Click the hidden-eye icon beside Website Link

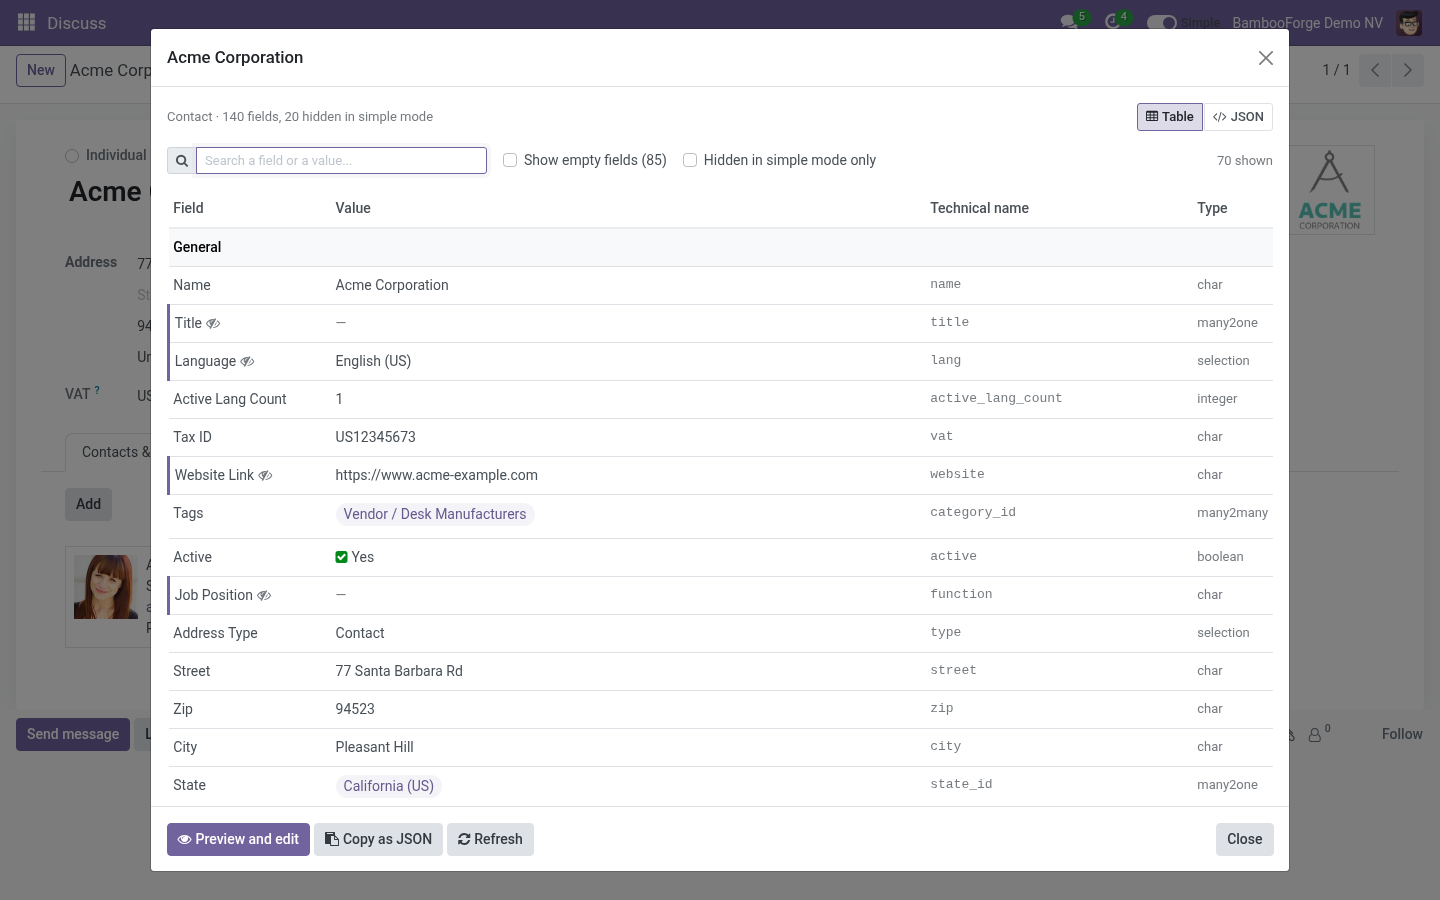(x=265, y=475)
